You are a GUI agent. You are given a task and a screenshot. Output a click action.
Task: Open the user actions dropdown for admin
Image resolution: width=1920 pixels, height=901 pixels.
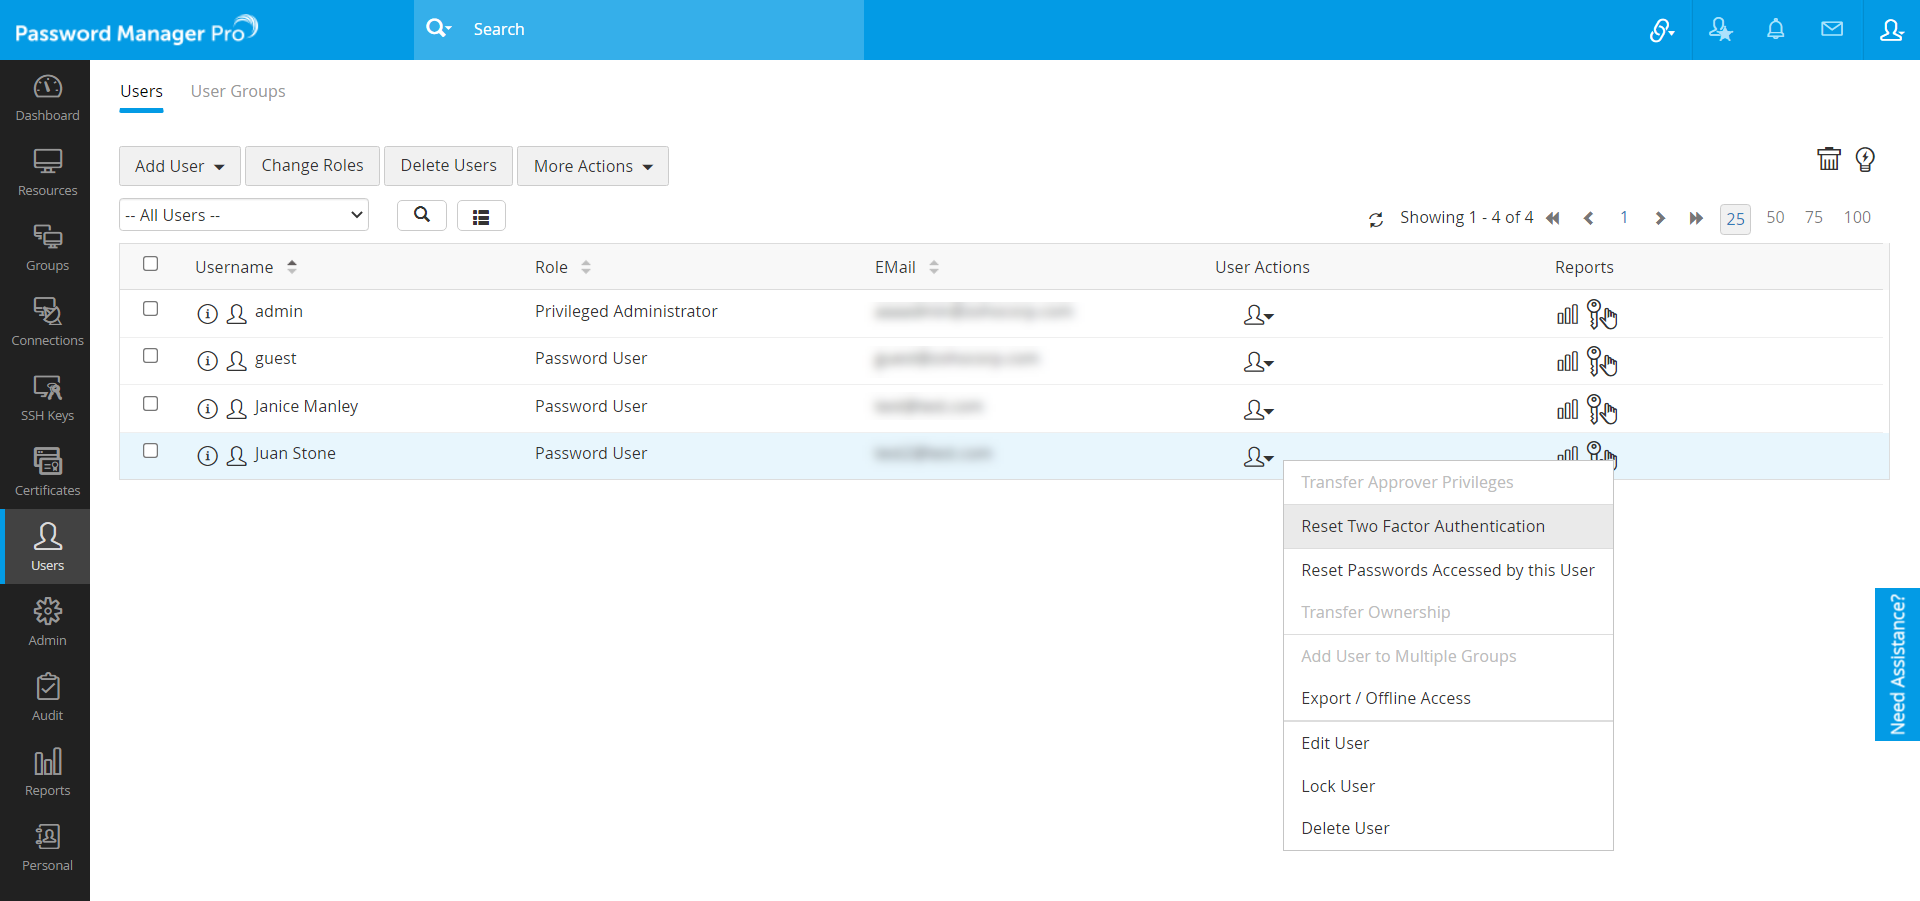pyautogui.click(x=1258, y=316)
